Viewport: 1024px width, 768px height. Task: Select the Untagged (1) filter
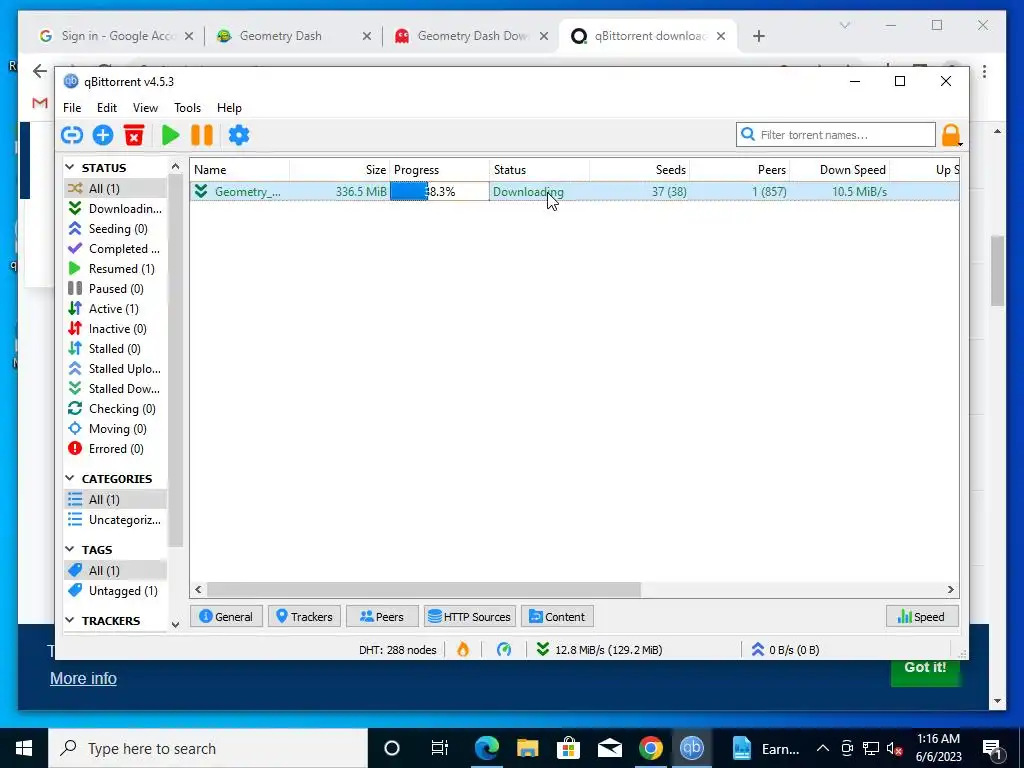[115, 590]
